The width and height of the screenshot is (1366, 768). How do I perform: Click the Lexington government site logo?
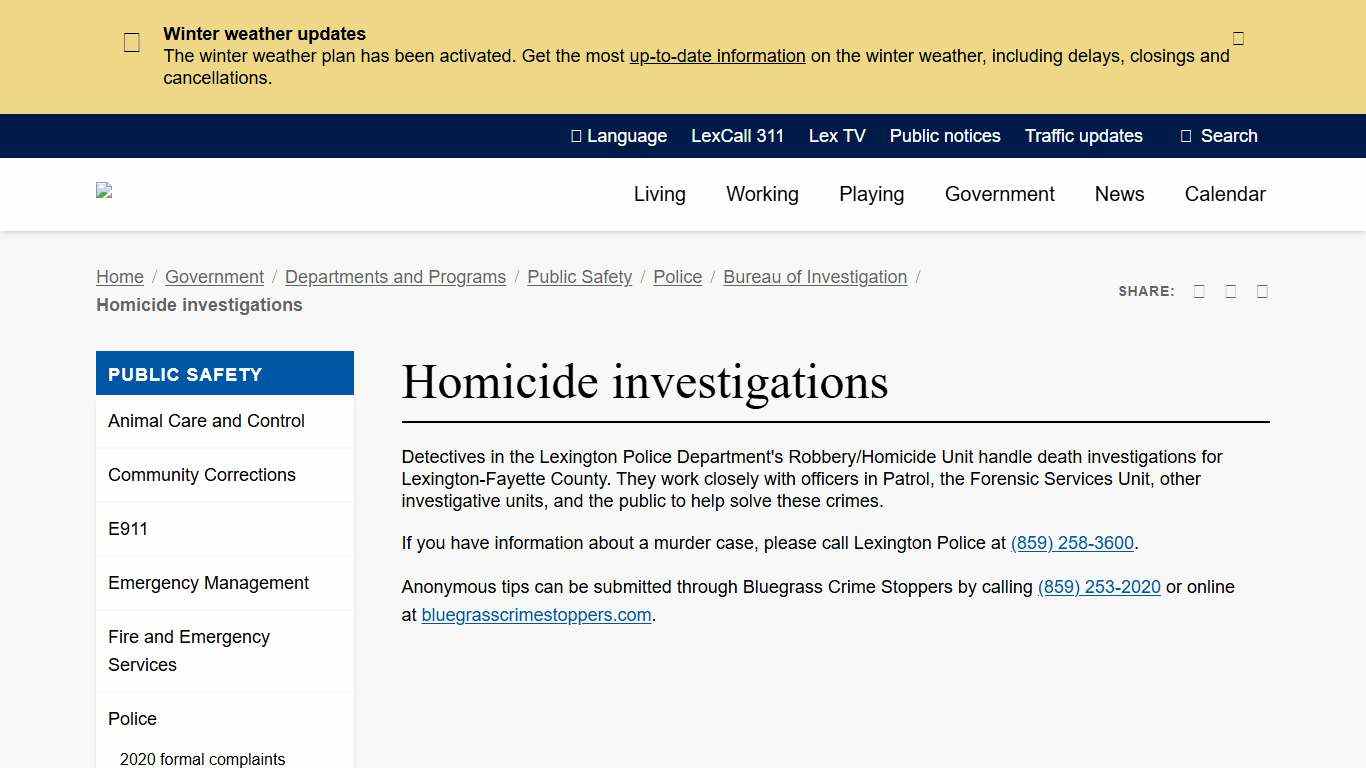point(104,191)
